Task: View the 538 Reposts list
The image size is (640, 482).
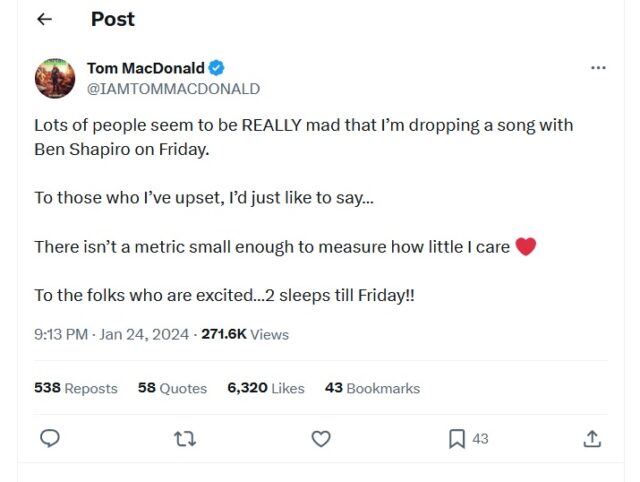Action: (75, 388)
